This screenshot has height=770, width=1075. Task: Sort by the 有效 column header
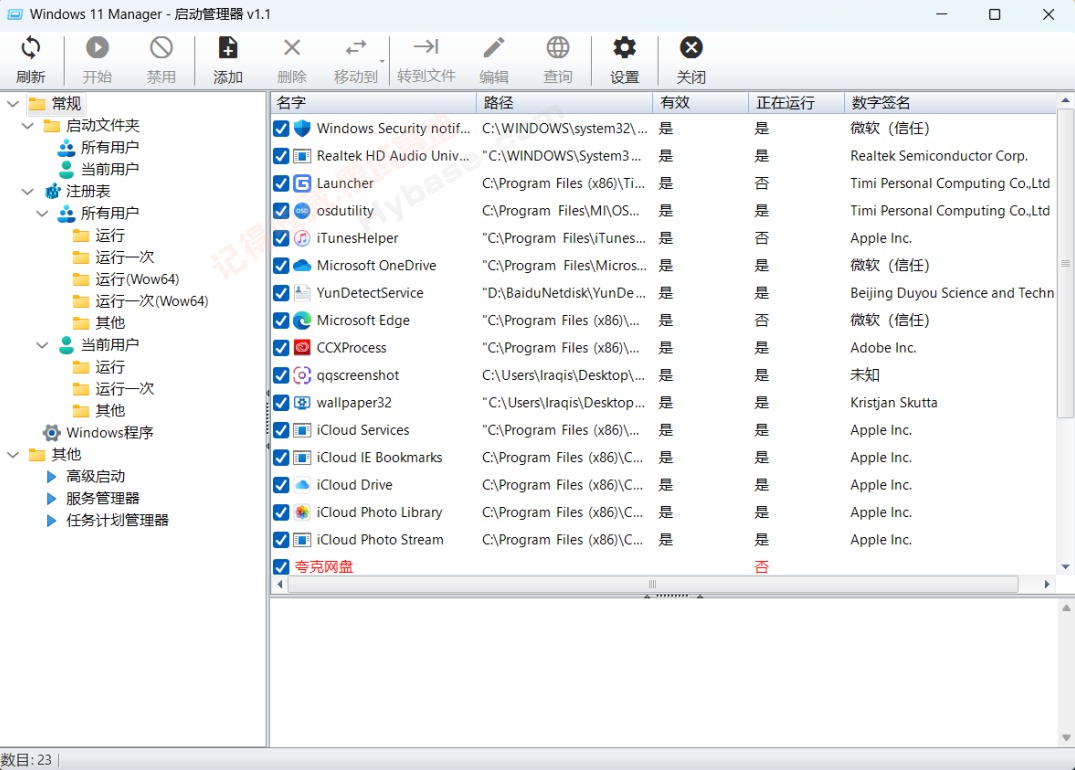pyautogui.click(x=700, y=103)
